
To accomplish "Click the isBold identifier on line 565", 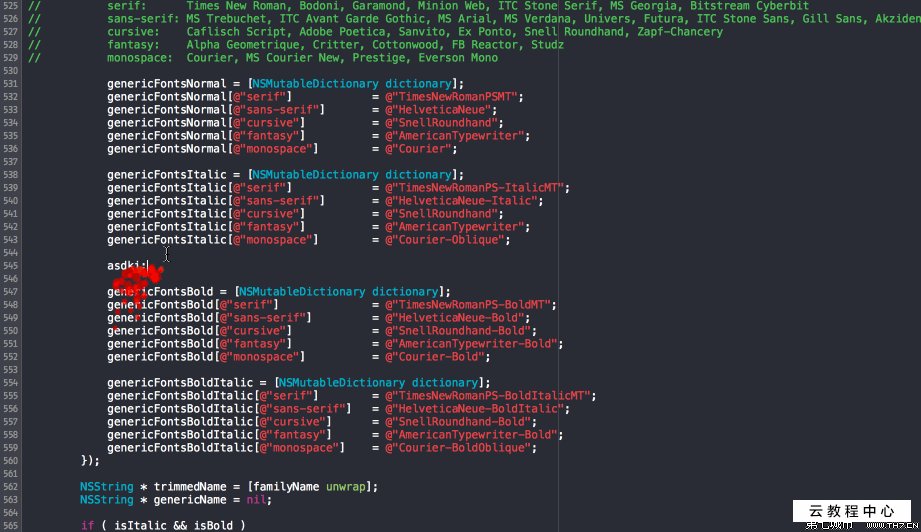I will click(x=213, y=525).
